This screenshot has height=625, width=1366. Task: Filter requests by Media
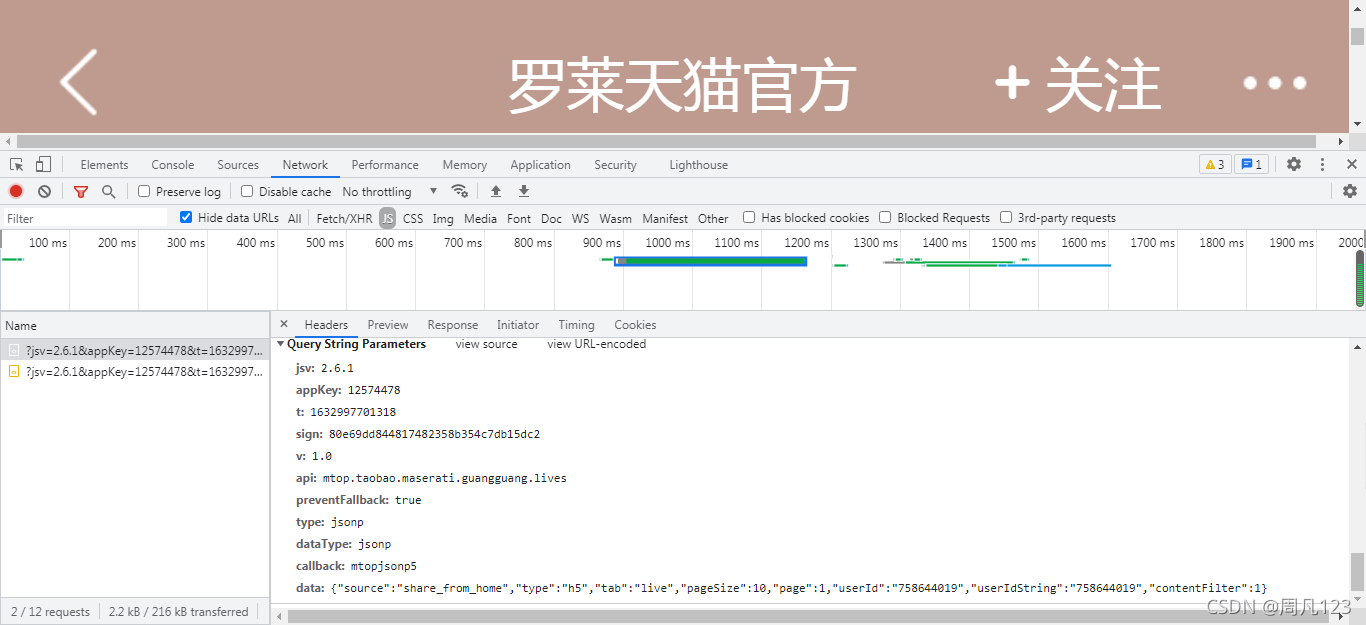click(480, 218)
